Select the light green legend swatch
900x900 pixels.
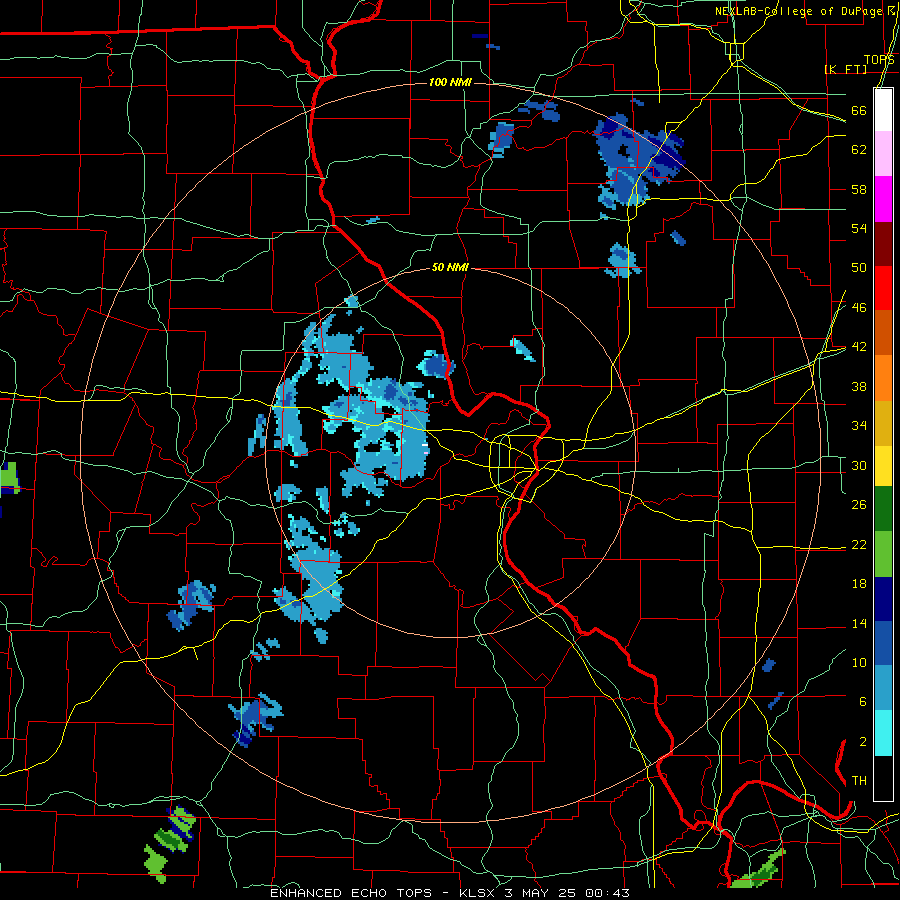883,554
